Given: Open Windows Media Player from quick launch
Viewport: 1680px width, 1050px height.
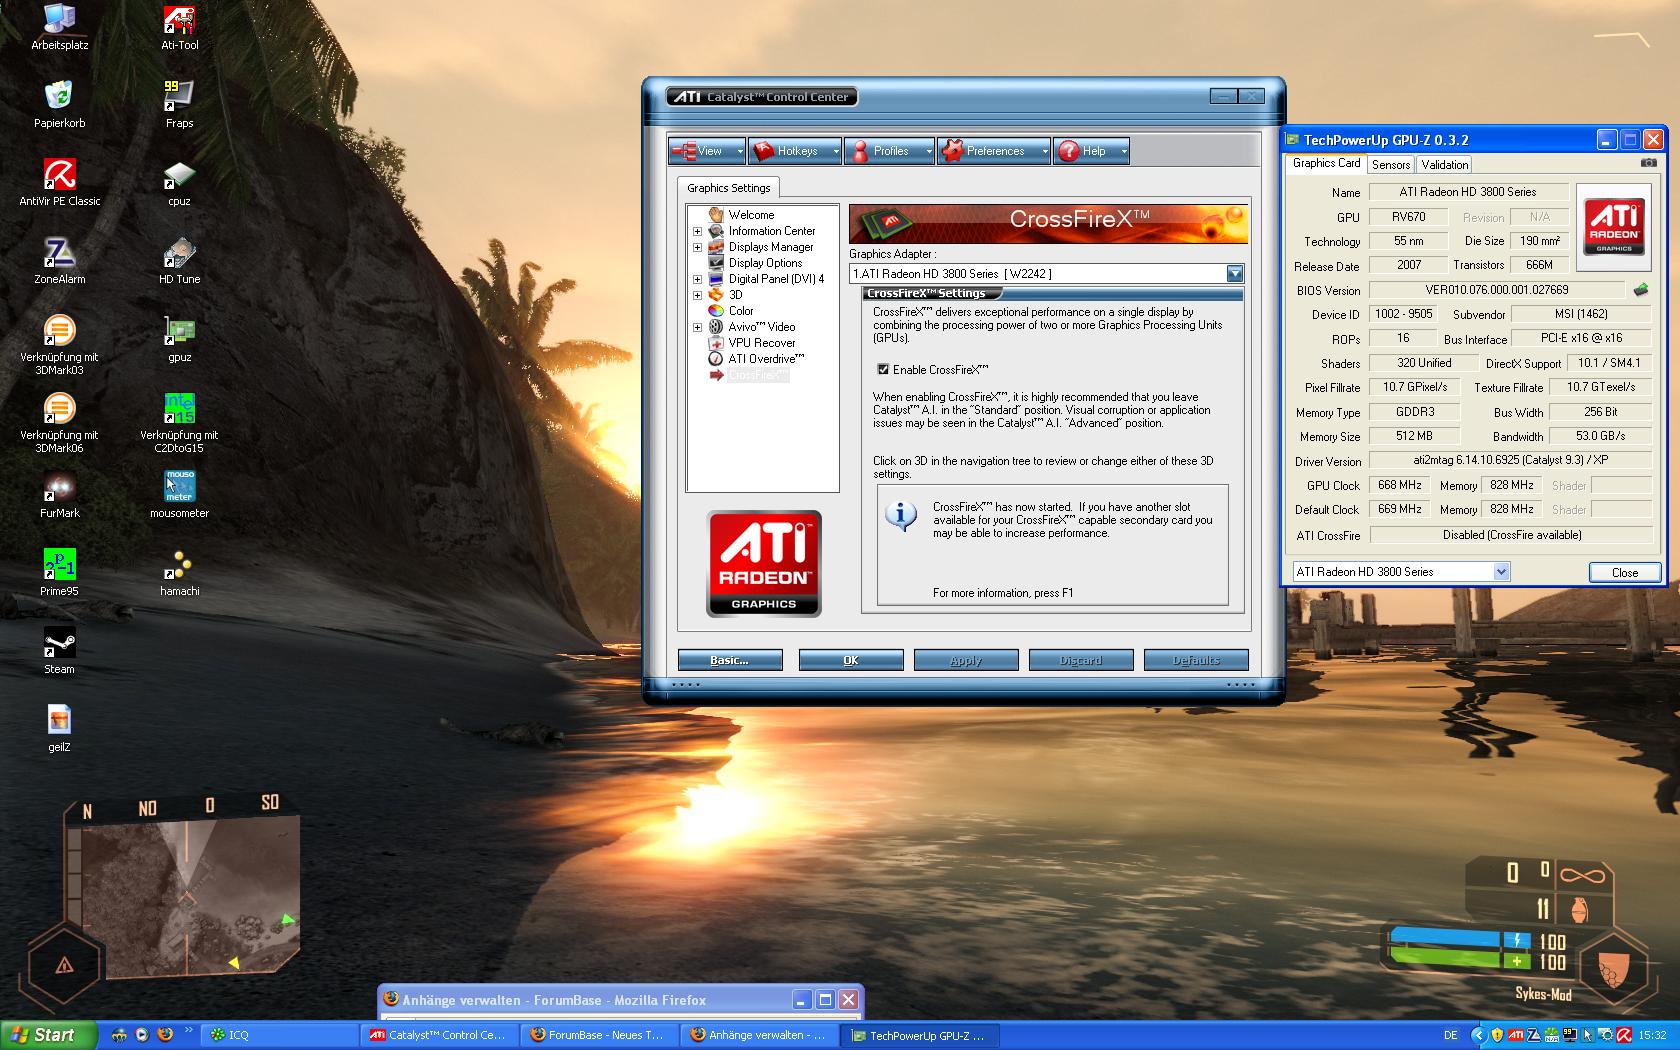Looking at the screenshot, I should 142,1035.
